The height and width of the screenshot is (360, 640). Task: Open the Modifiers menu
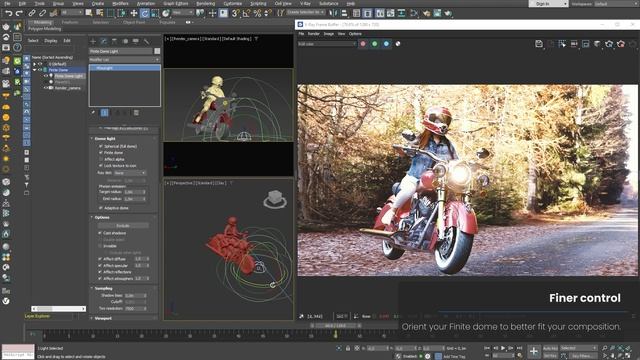click(120, 3)
